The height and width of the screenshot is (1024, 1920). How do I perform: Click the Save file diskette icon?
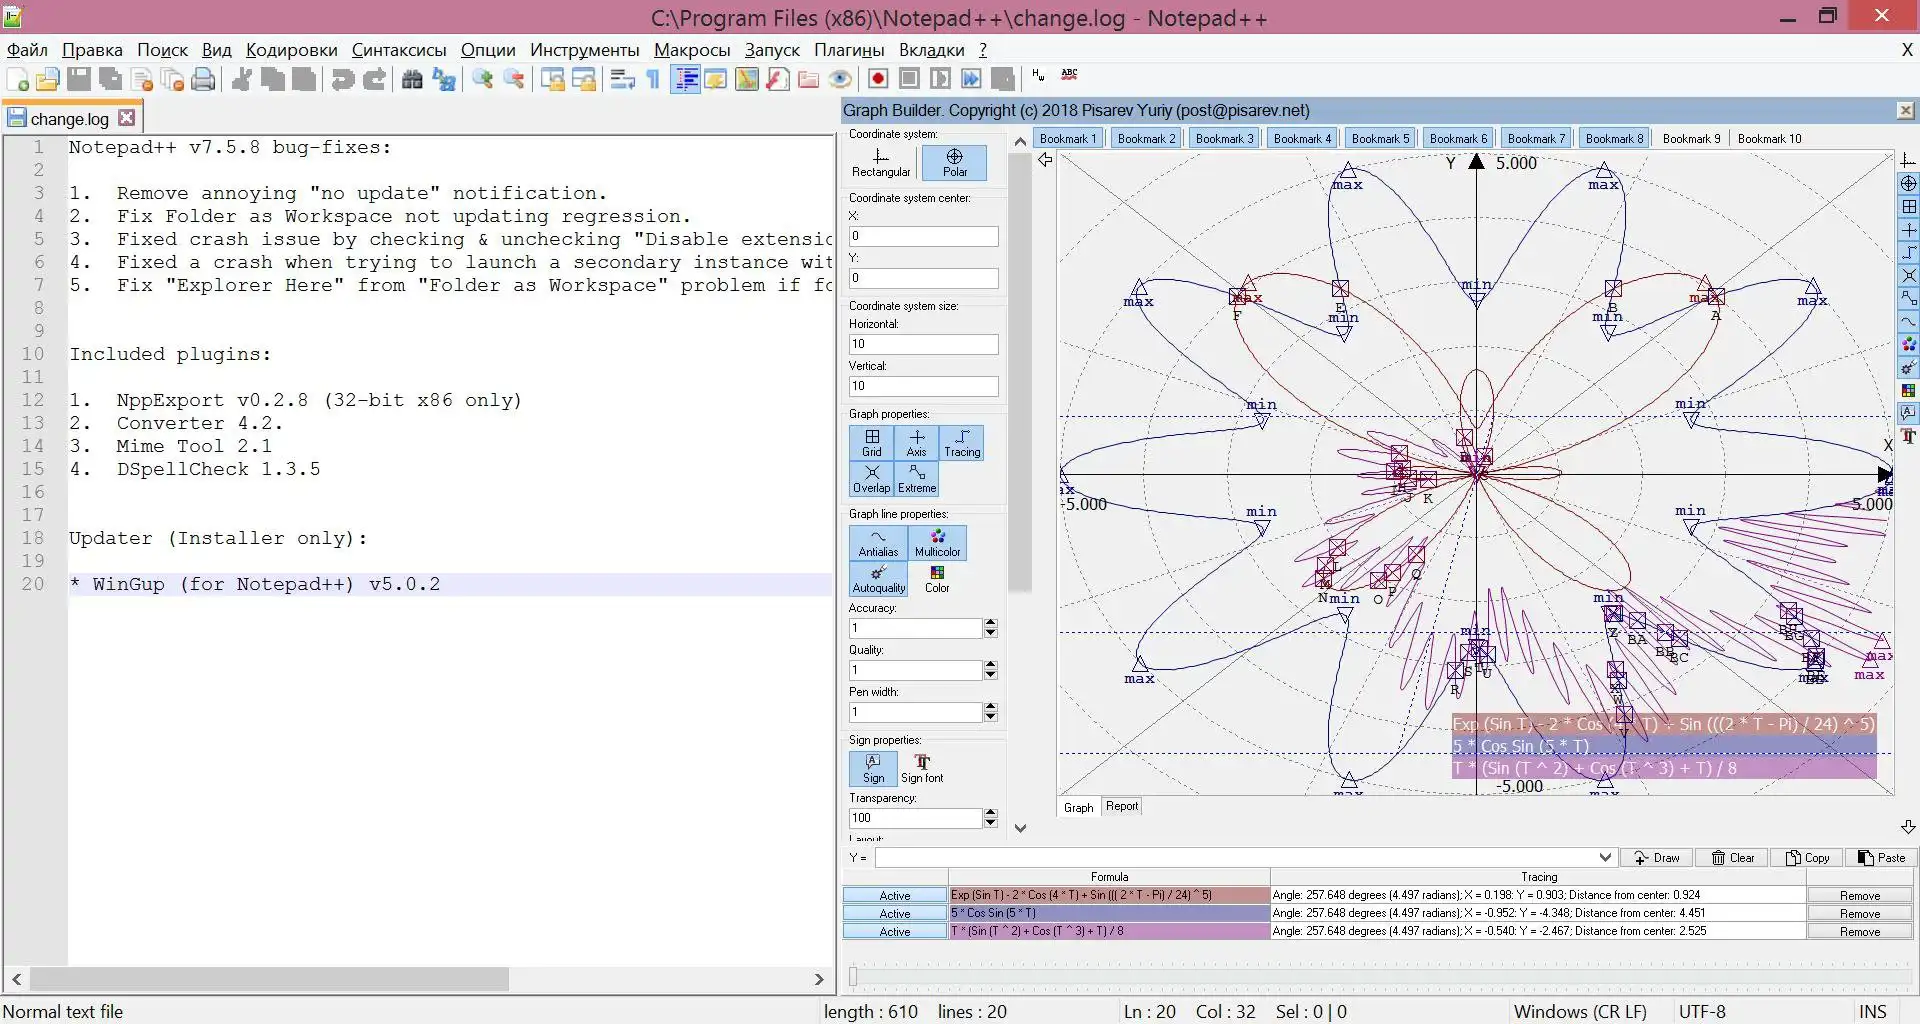79,80
